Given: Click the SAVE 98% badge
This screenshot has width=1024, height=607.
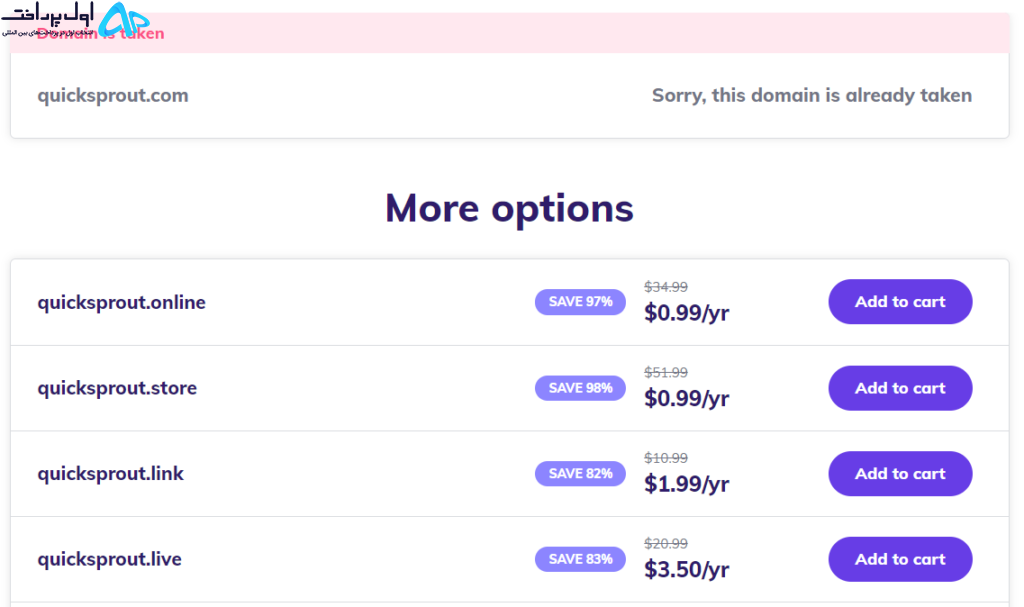Looking at the screenshot, I should pyautogui.click(x=580, y=388).
